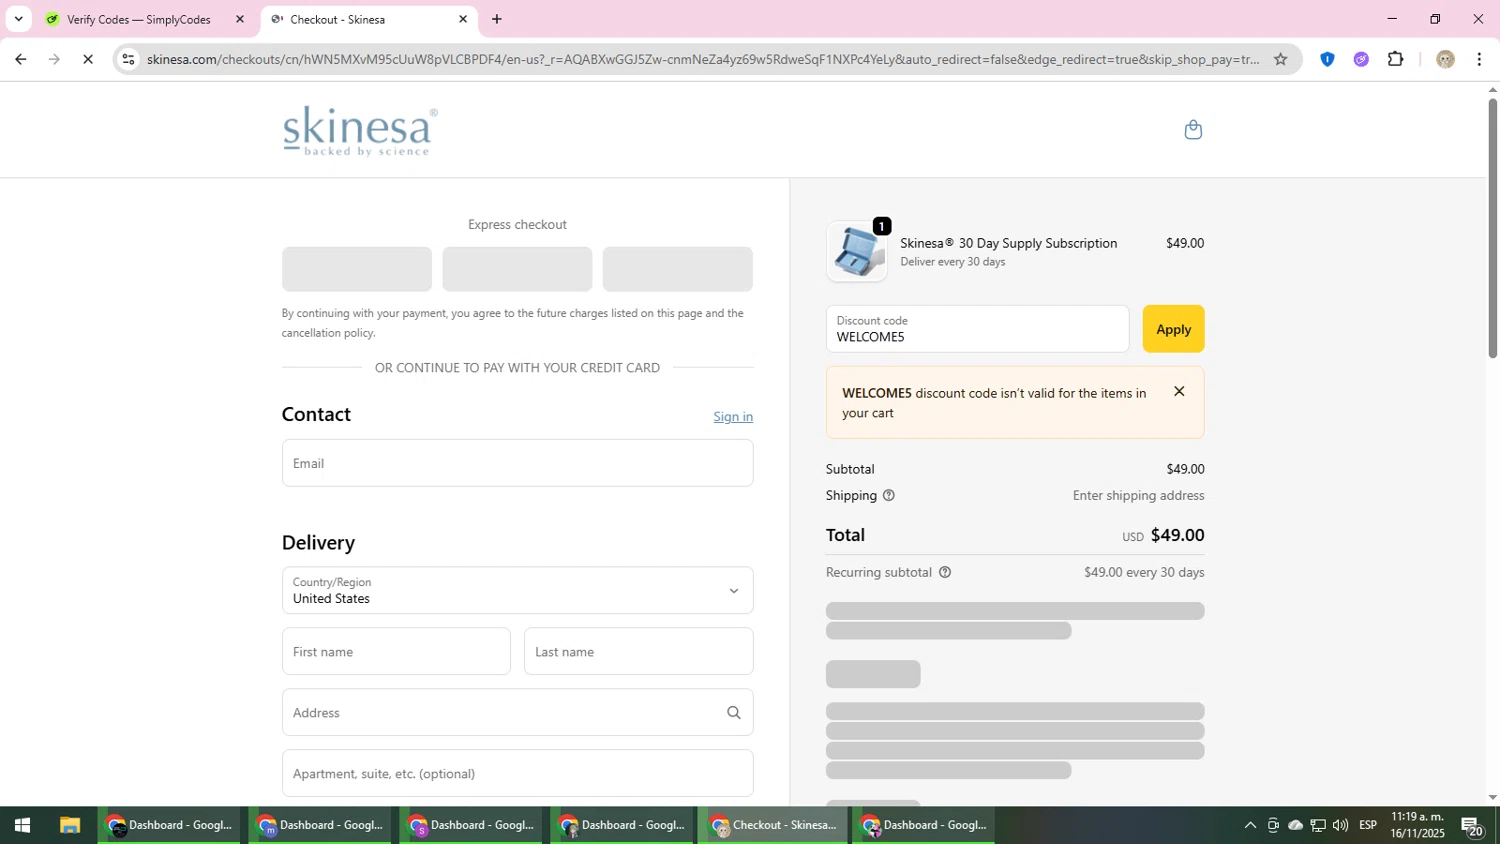The width and height of the screenshot is (1500, 844).
Task: Open the Extensions puzzle icon
Action: [1396, 59]
